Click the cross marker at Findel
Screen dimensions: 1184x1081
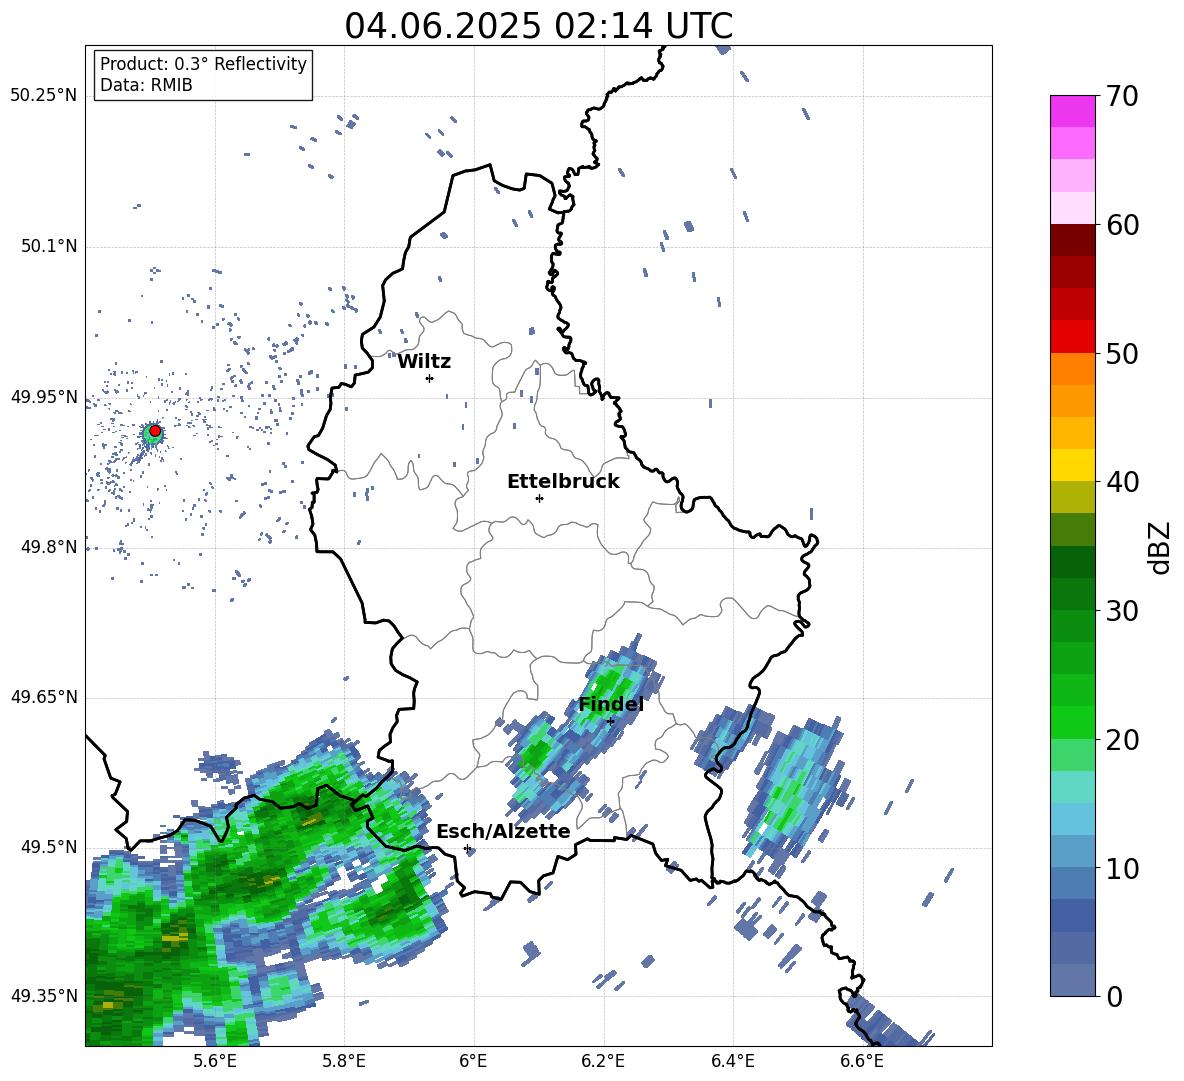click(610, 721)
